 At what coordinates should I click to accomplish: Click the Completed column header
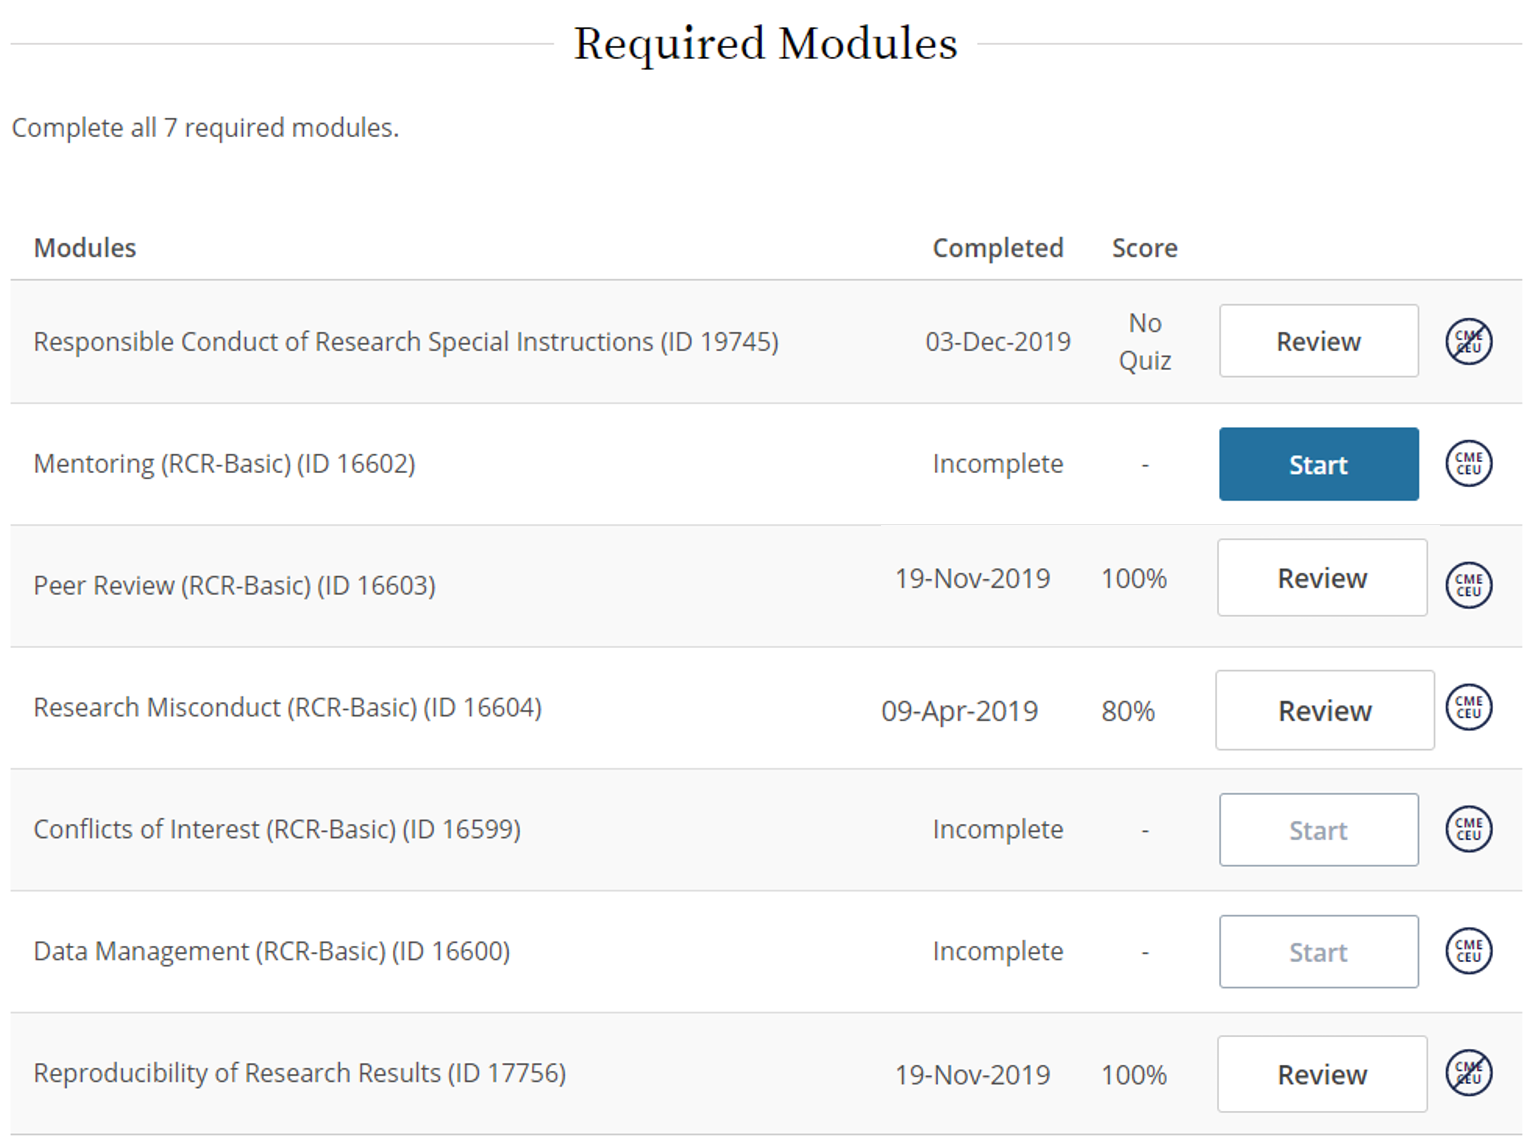point(998,248)
